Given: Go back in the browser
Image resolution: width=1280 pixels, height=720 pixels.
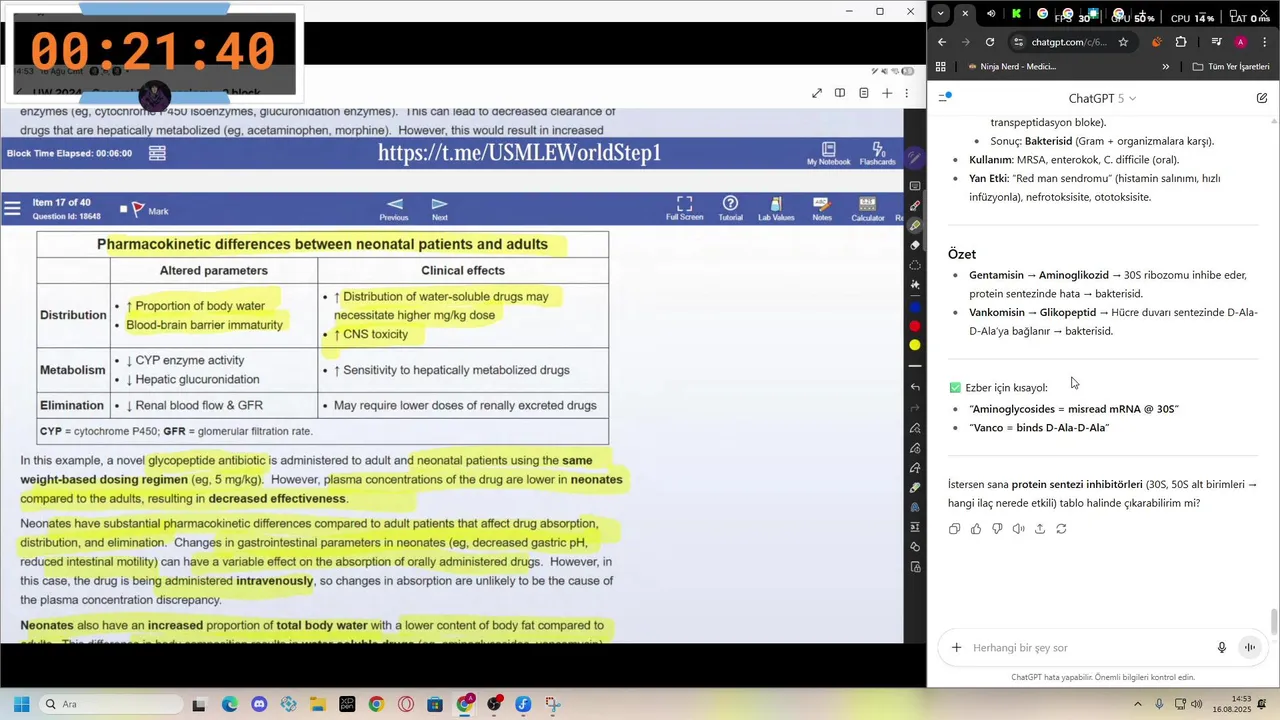Looking at the screenshot, I should [942, 42].
